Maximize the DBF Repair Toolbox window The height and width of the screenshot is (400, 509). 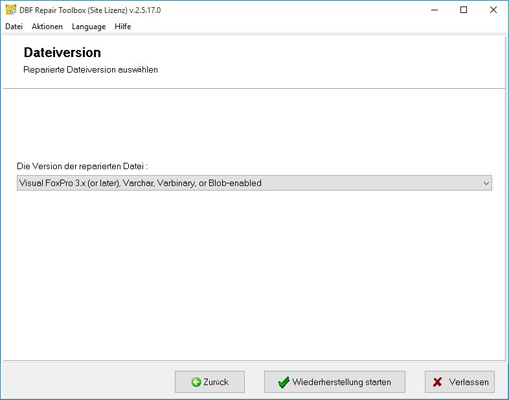point(463,10)
